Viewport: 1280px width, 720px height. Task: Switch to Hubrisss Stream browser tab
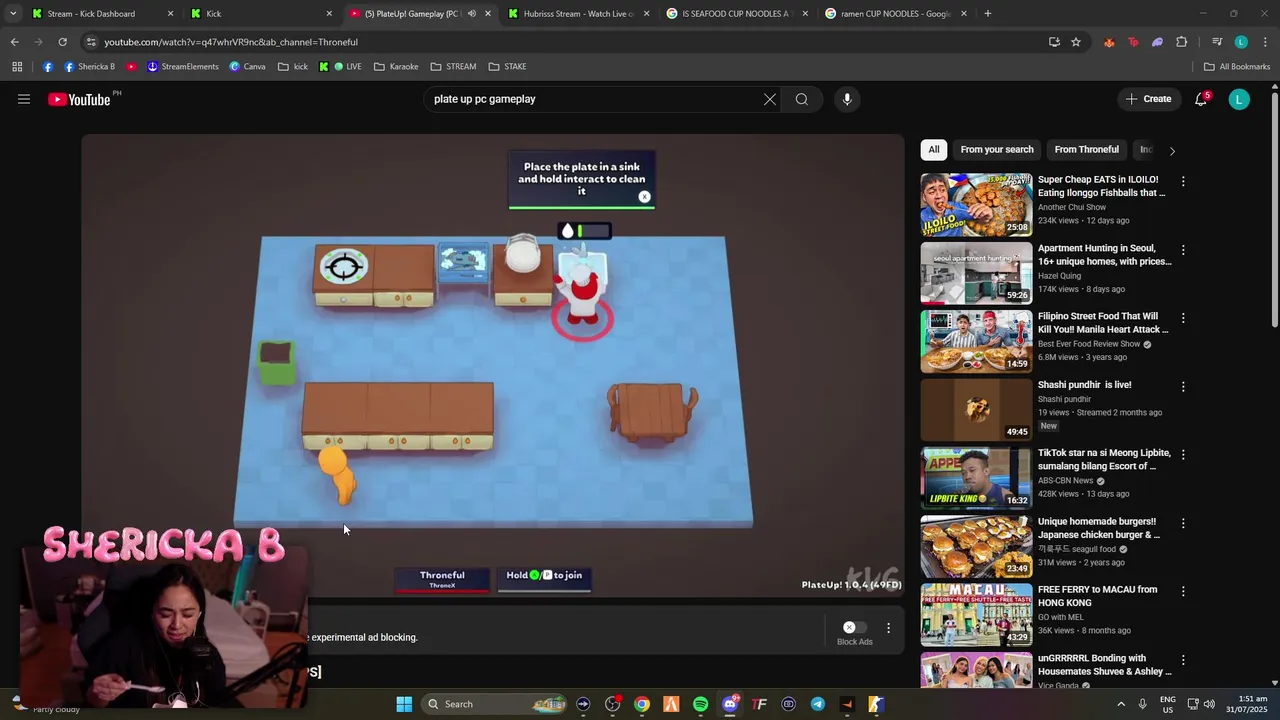579,14
